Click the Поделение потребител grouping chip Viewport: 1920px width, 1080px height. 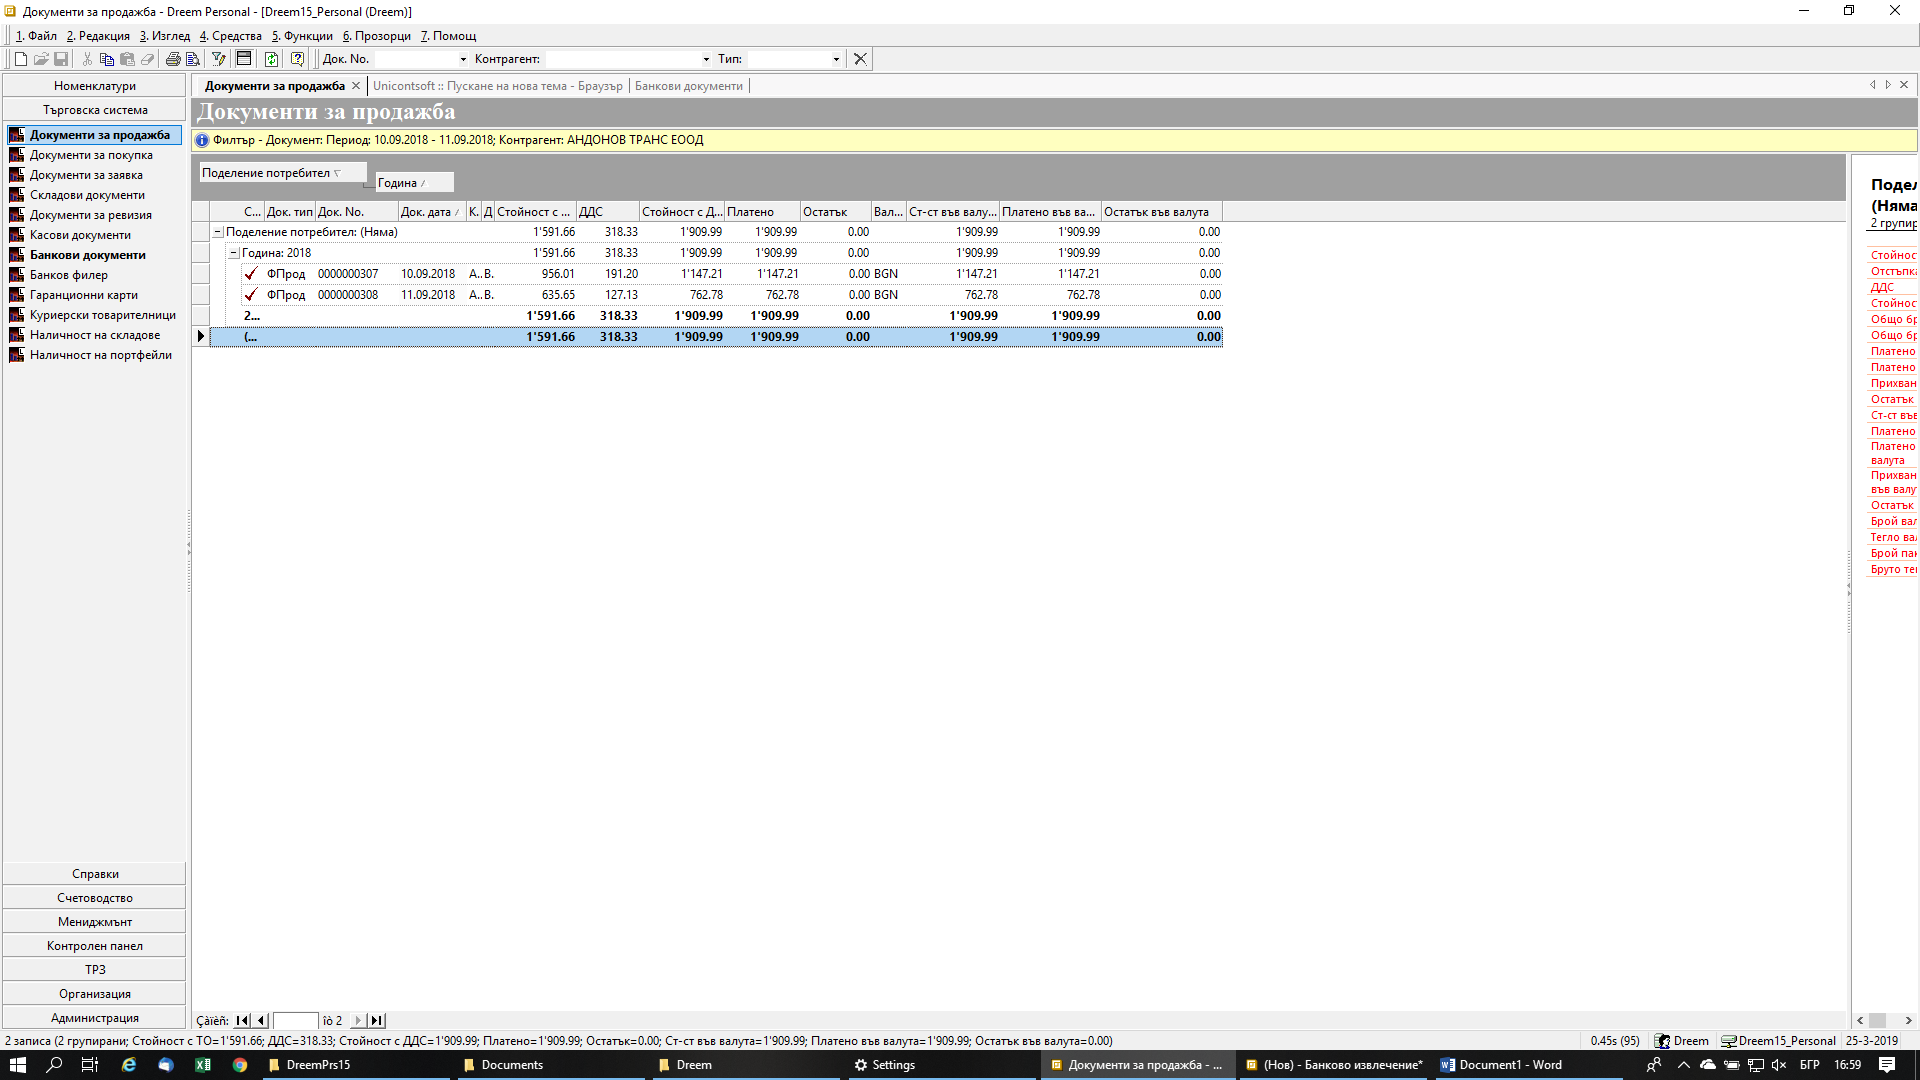pos(282,173)
